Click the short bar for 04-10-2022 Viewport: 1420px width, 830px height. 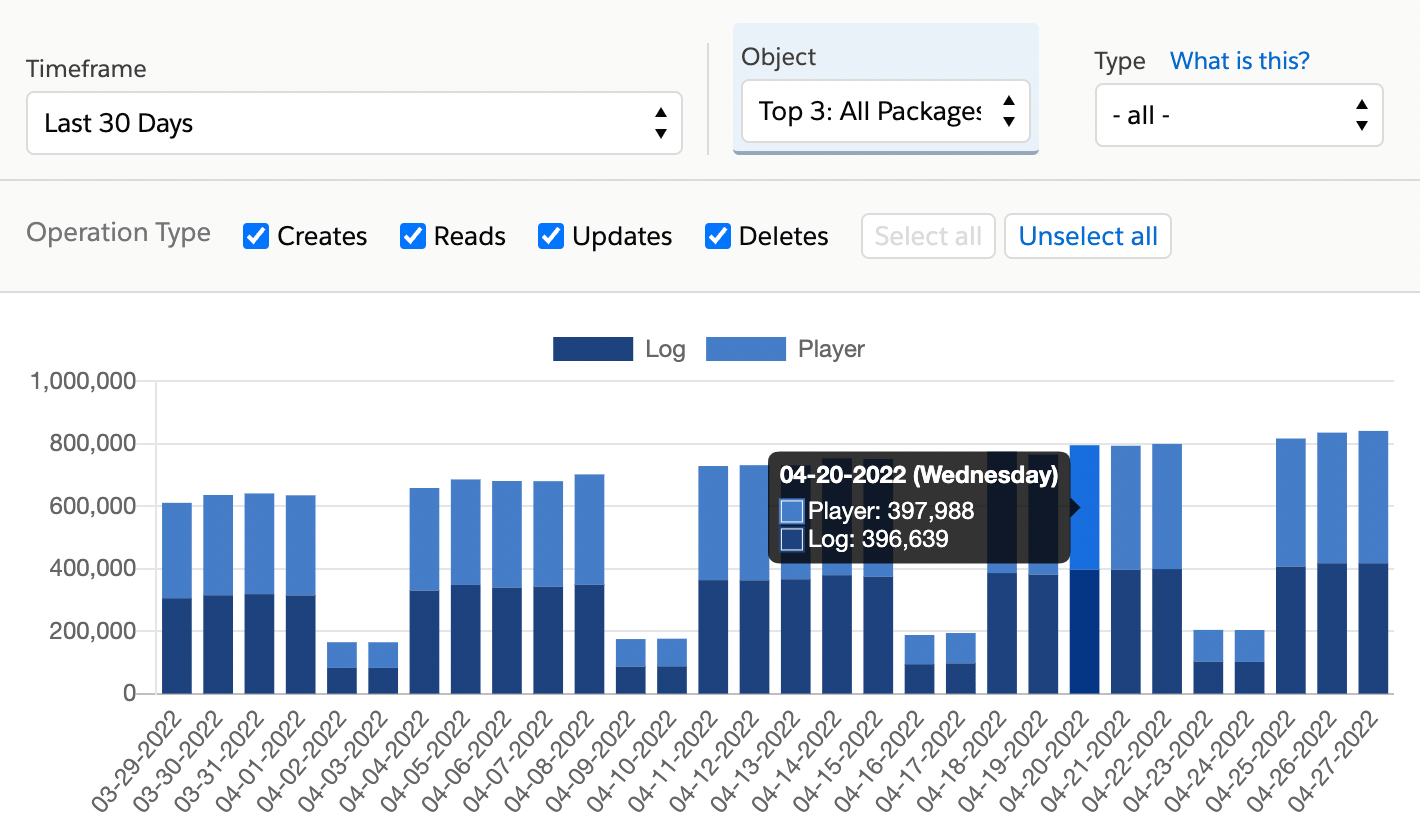click(672, 666)
